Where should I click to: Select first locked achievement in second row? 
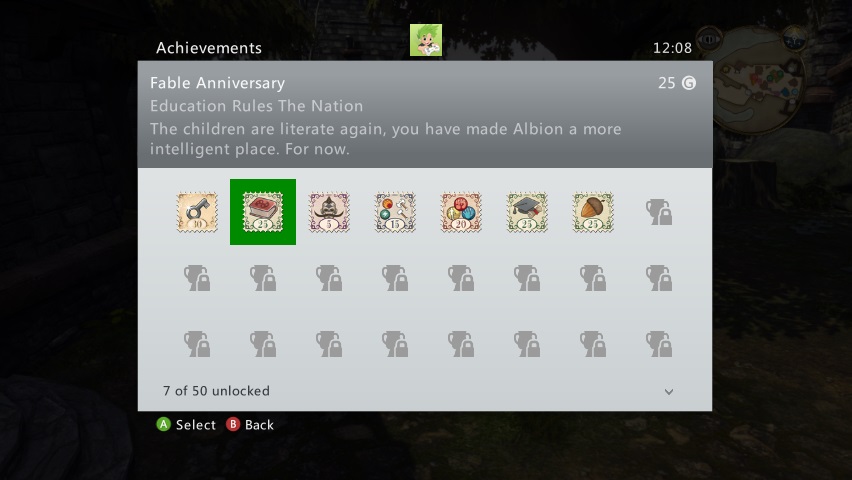(x=197, y=278)
